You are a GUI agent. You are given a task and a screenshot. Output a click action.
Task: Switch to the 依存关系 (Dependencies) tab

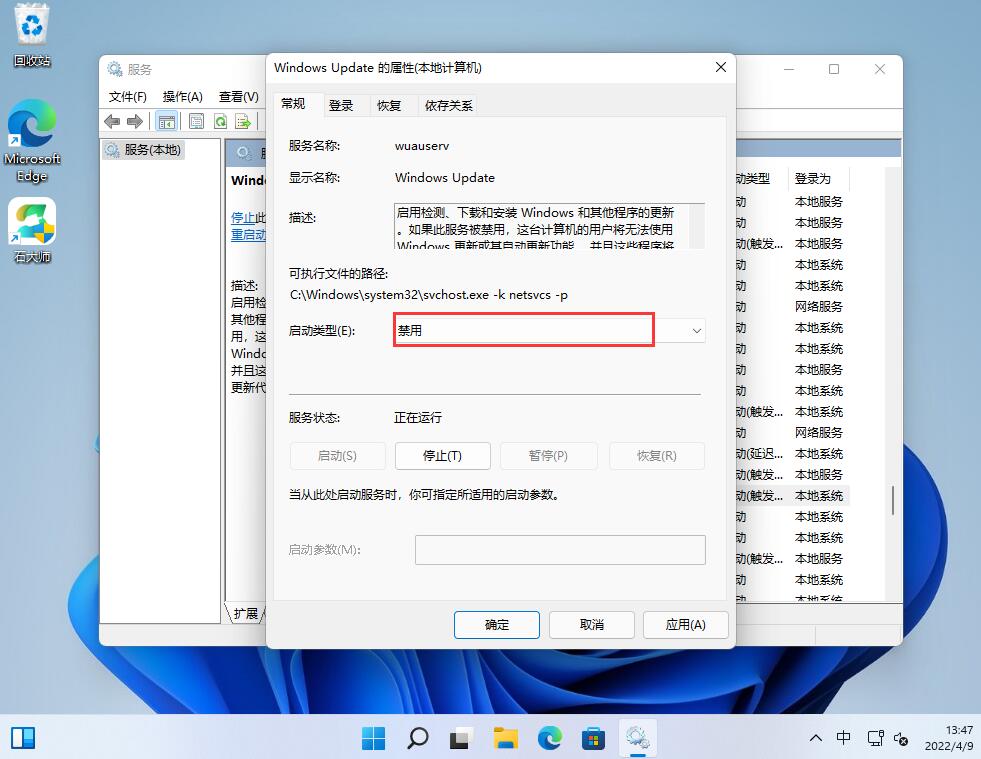(x=448, y=104)
